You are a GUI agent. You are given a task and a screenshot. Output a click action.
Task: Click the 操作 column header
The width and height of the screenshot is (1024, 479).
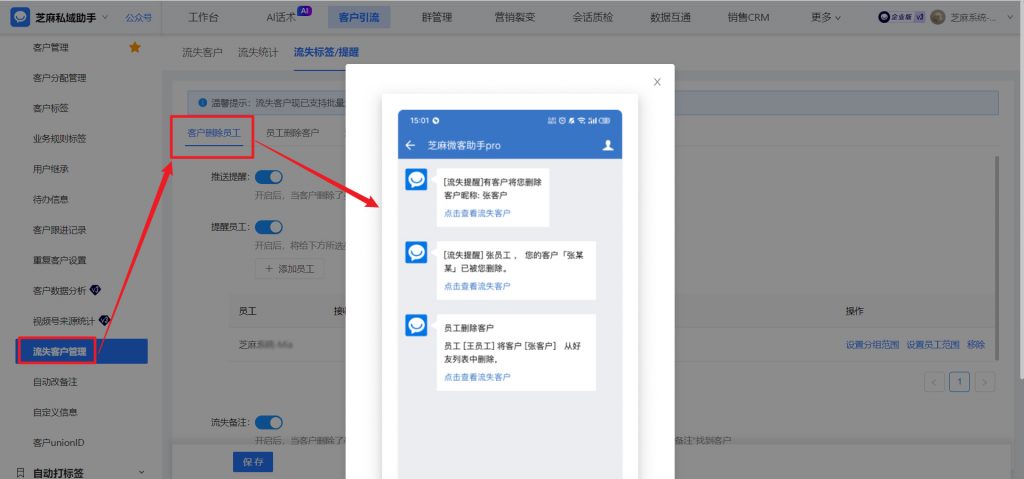tap(855, 312)
